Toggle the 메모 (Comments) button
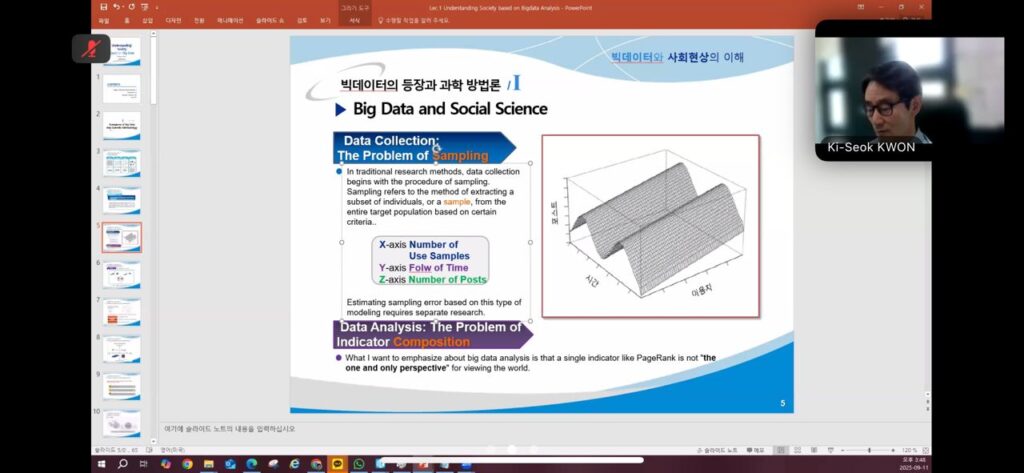Screen dimensions: 1024x473 coord(756,450)
